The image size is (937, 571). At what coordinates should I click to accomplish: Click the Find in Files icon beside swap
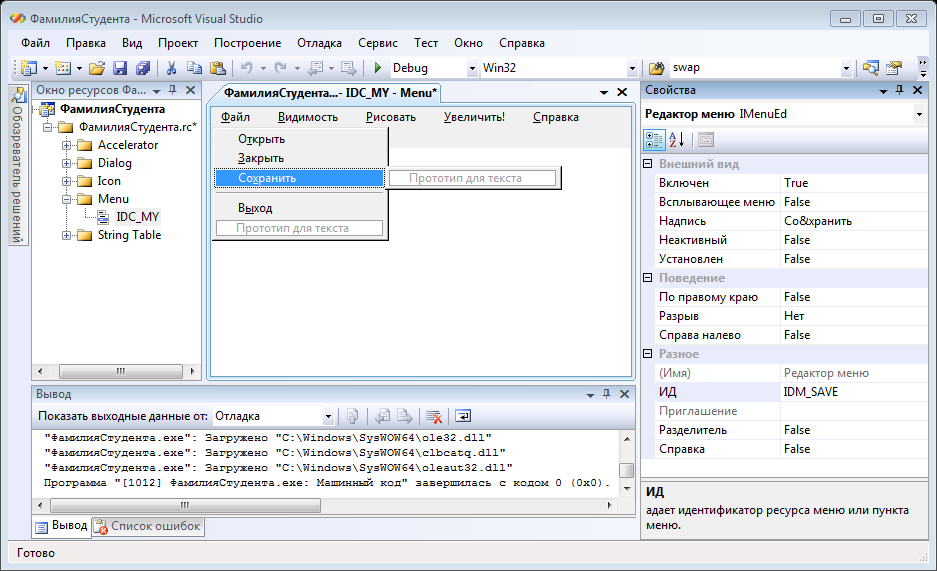point(656,68)
